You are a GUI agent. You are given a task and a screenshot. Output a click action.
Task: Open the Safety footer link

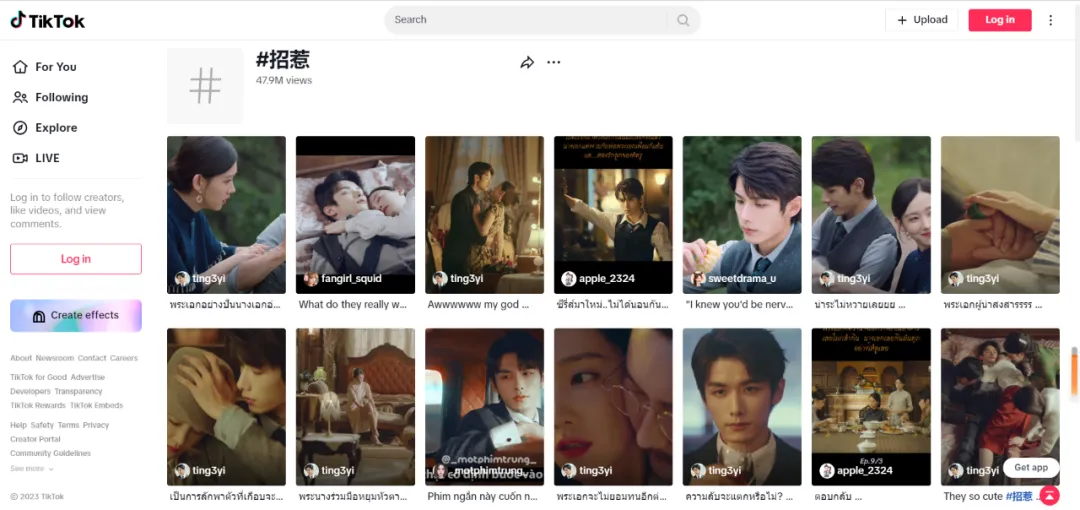(42, 425)
